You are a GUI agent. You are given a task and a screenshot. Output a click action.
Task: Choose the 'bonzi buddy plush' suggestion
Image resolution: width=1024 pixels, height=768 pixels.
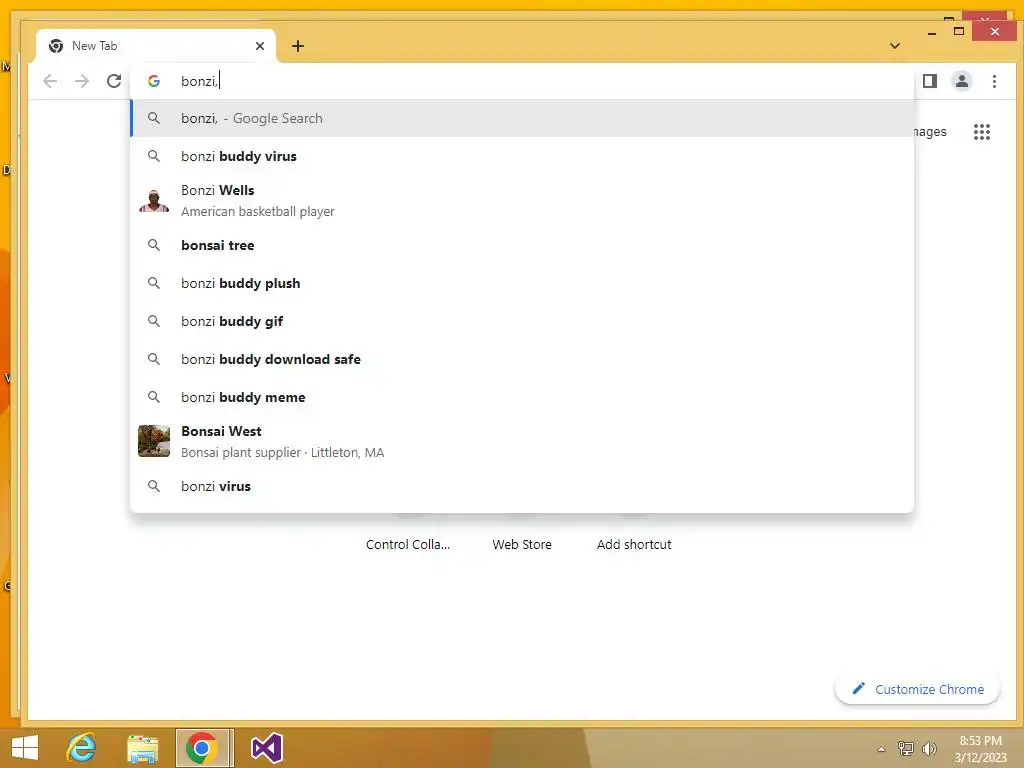click(522, 283)
